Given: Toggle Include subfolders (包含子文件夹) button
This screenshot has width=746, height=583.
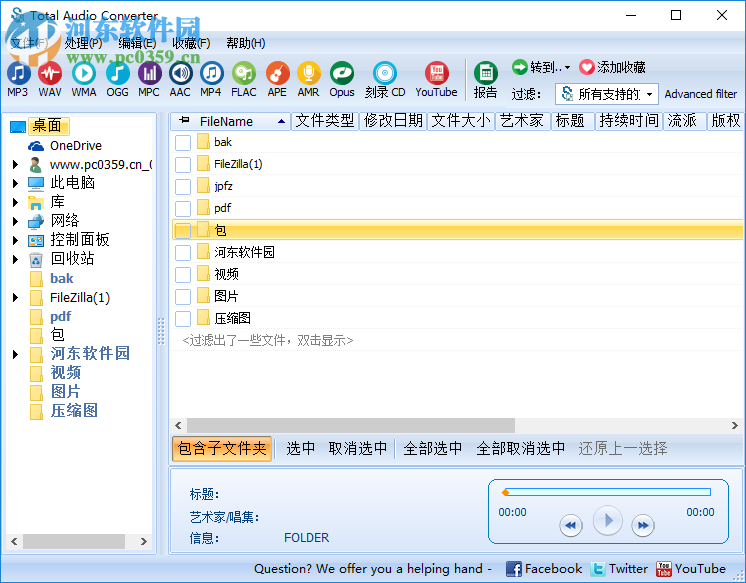Looking at the screenshot, I should click(222, 448).
